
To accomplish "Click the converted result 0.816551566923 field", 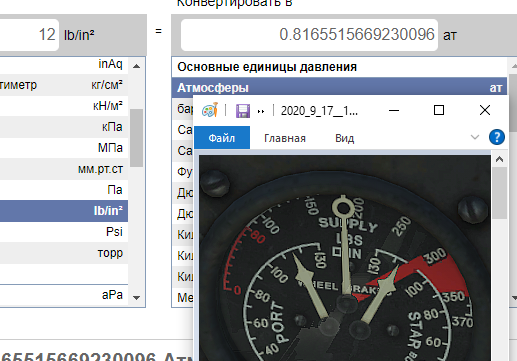I will [309, 35].
